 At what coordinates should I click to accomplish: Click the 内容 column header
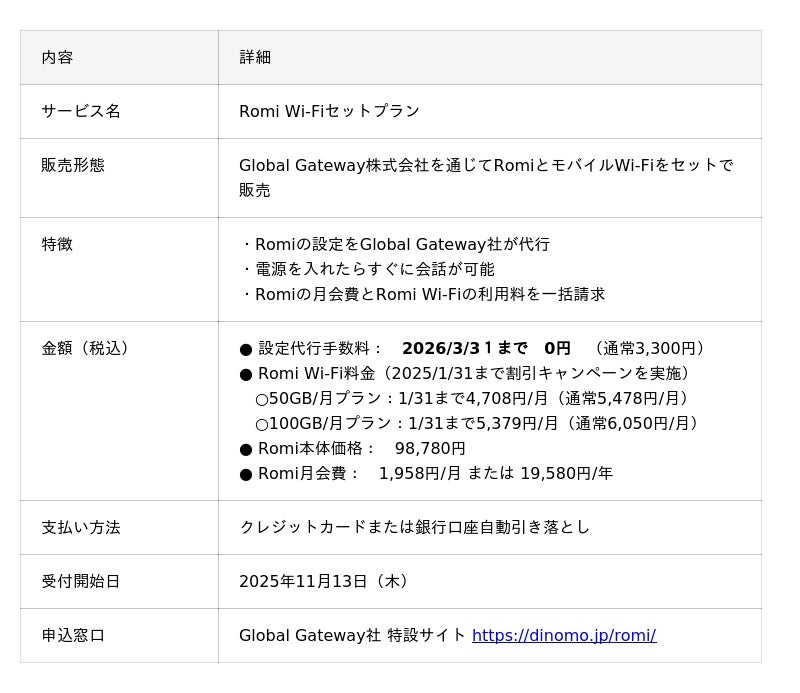[57, 57]
